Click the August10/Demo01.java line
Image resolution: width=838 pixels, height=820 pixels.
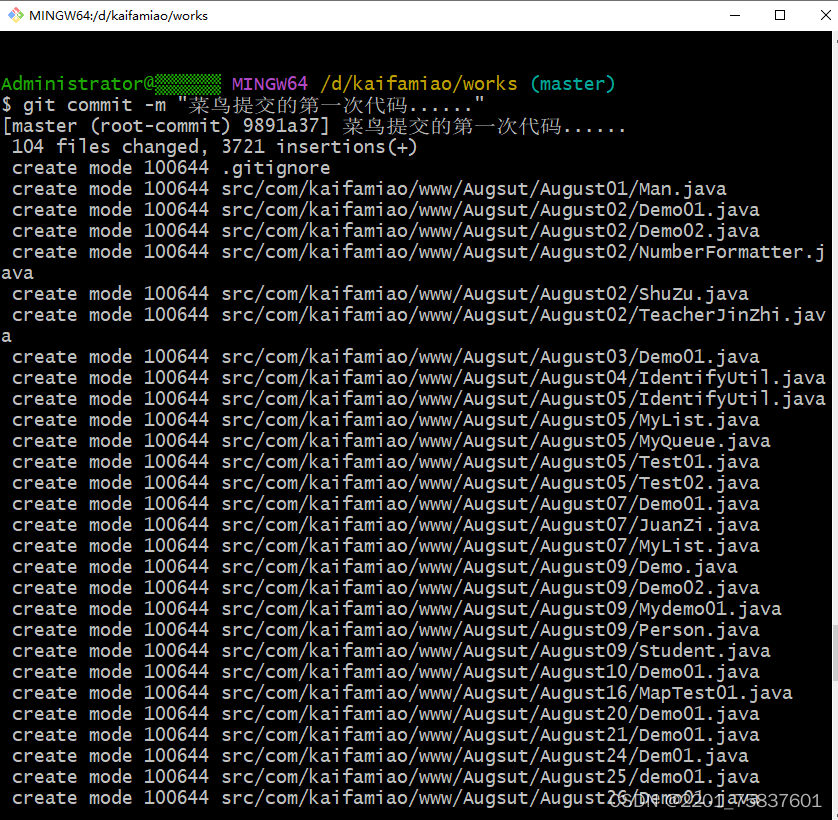(385, 672)
